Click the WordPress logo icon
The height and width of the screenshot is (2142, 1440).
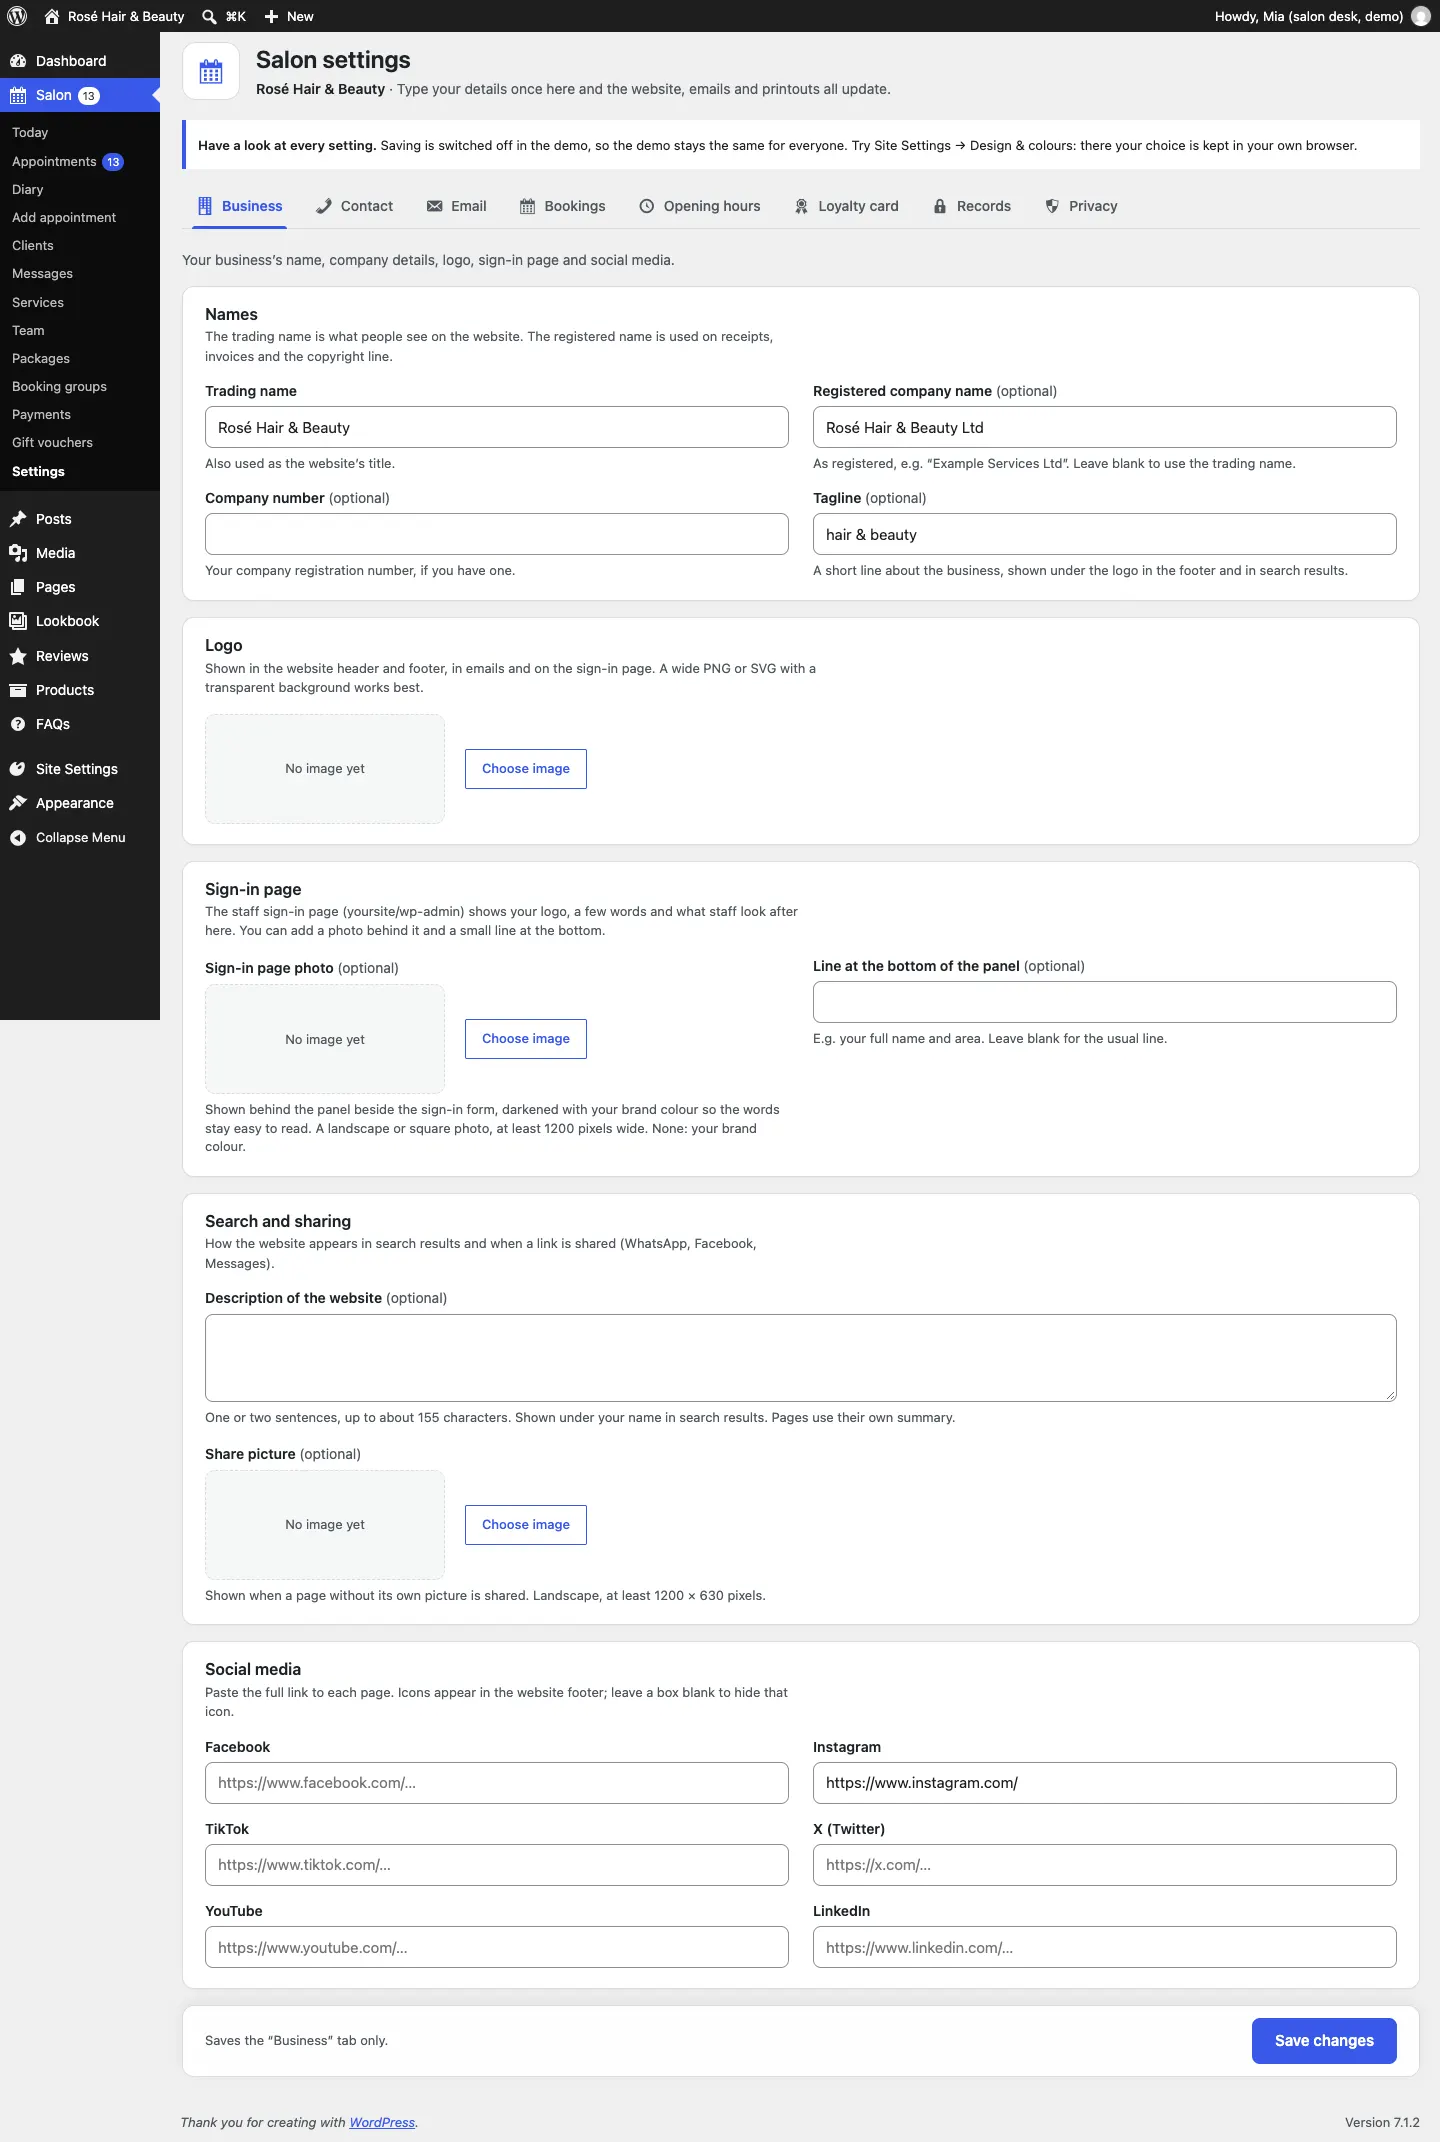click(17, 16)
